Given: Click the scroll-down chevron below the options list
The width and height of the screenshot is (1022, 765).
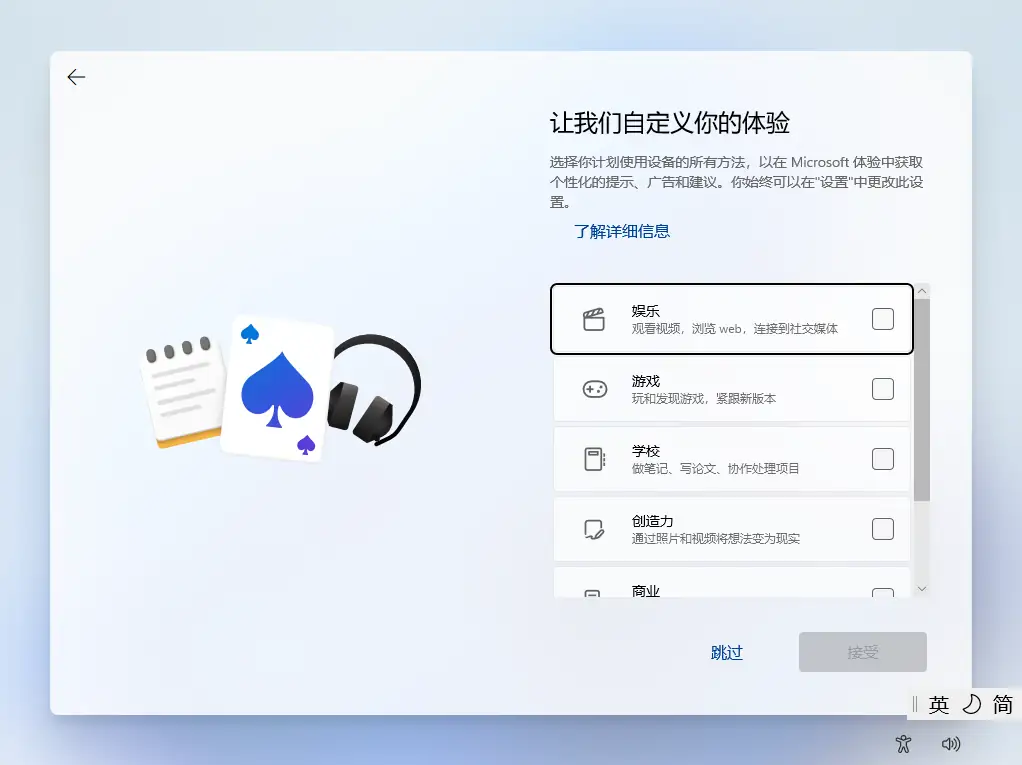Looking at the screenshot, I should click(x=921, y=589).
